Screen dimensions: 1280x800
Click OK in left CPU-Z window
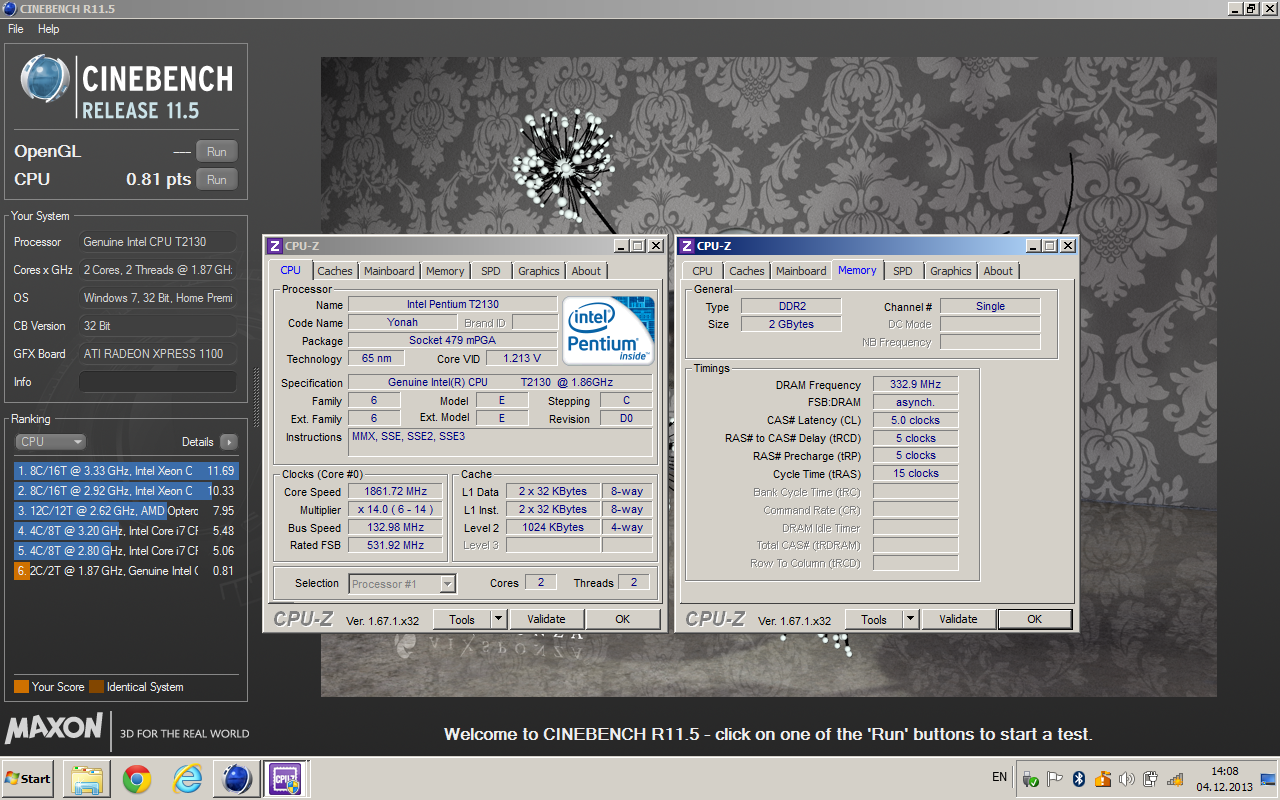622,619
